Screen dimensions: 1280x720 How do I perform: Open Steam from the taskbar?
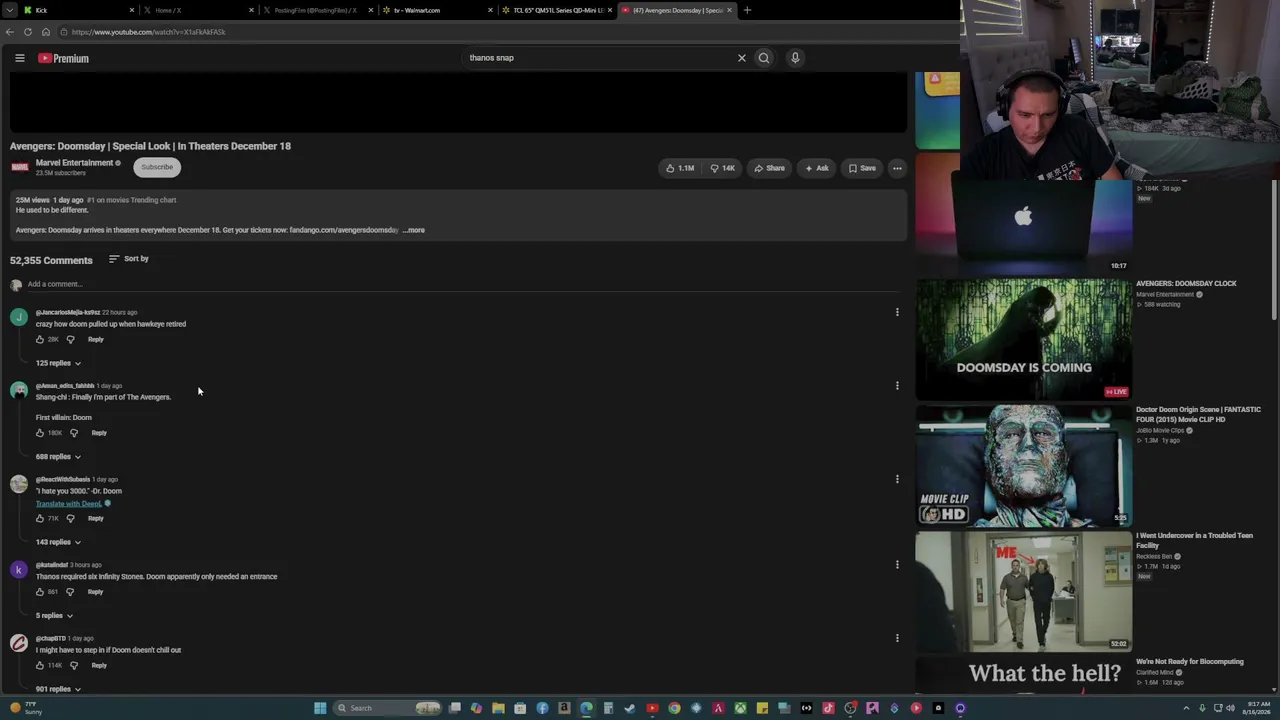point(630,708)
